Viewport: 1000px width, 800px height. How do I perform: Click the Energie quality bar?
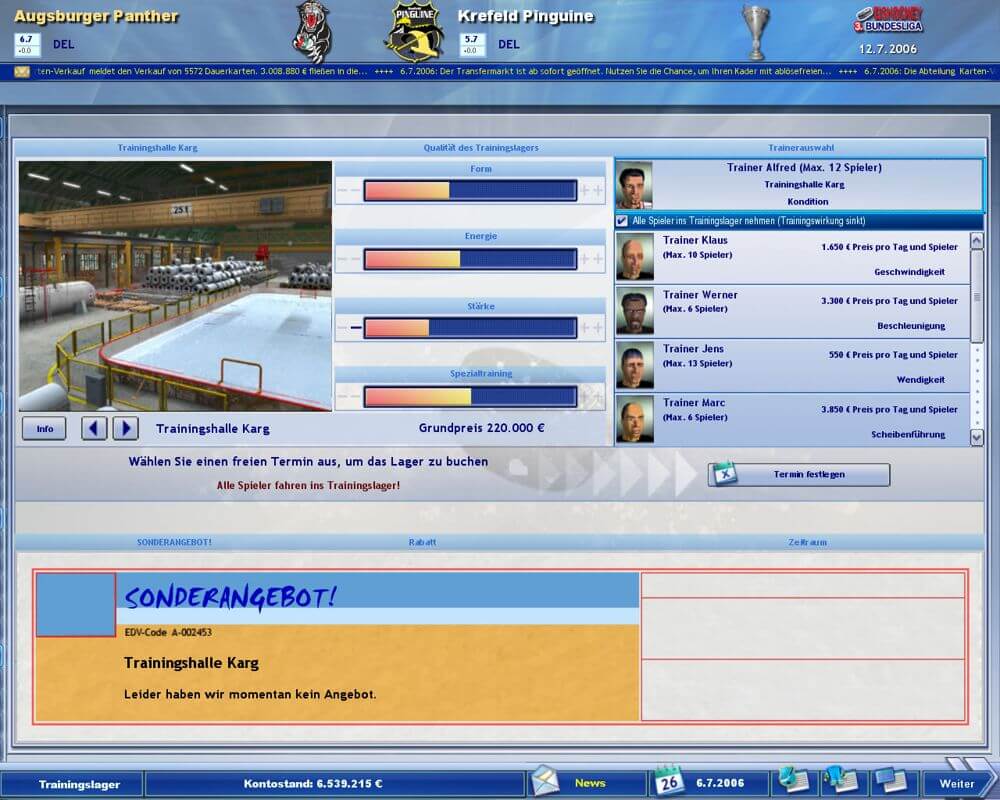point(471,258)
